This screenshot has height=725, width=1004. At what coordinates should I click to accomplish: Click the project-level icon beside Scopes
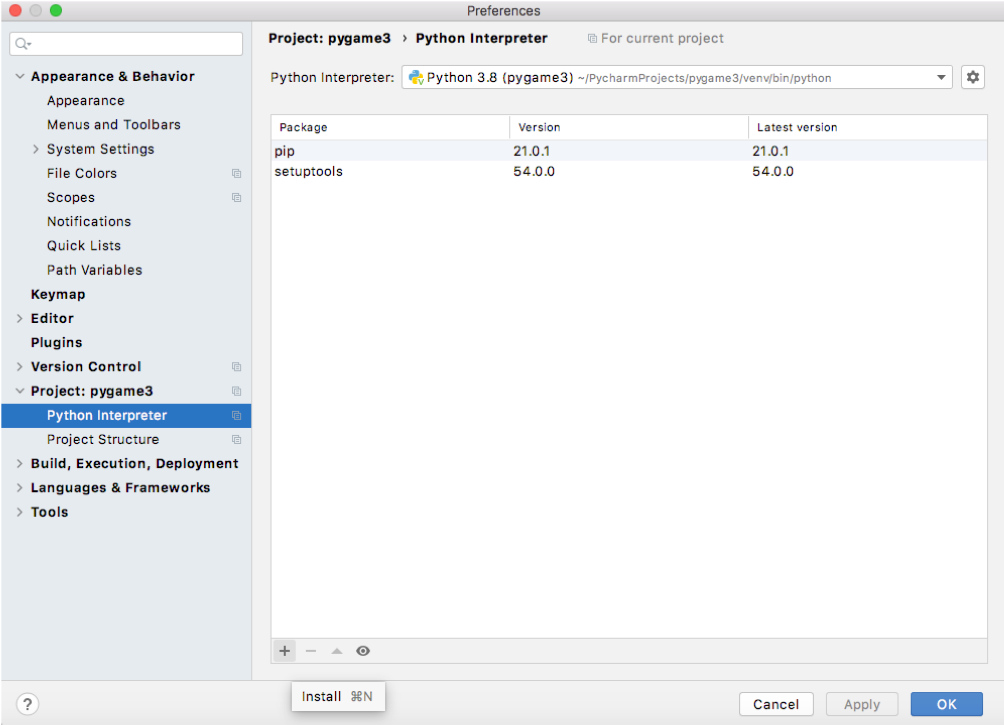[236, 198]
